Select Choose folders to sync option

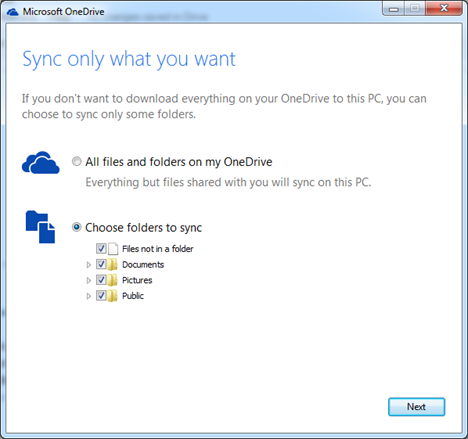(77, 227)
